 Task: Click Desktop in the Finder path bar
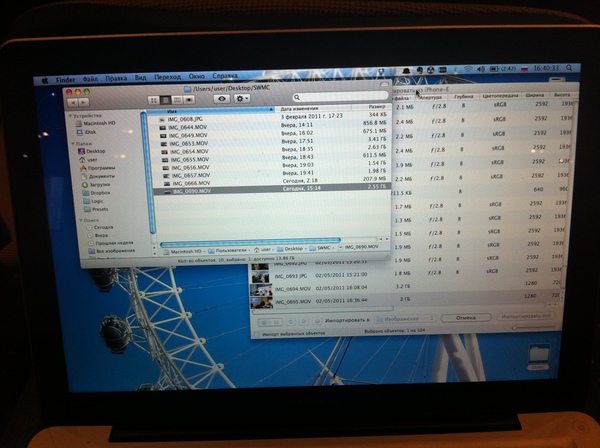[290, 249]
